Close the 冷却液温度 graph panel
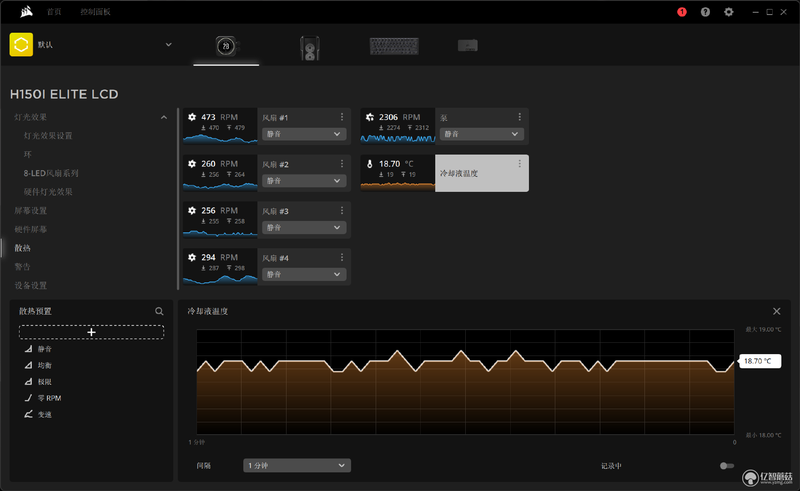 coord(777,311)
